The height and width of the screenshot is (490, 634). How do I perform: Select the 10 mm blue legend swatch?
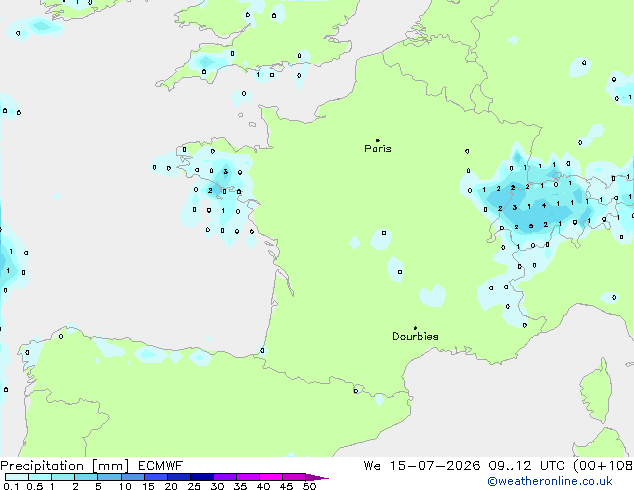click(x=133, y=477)
